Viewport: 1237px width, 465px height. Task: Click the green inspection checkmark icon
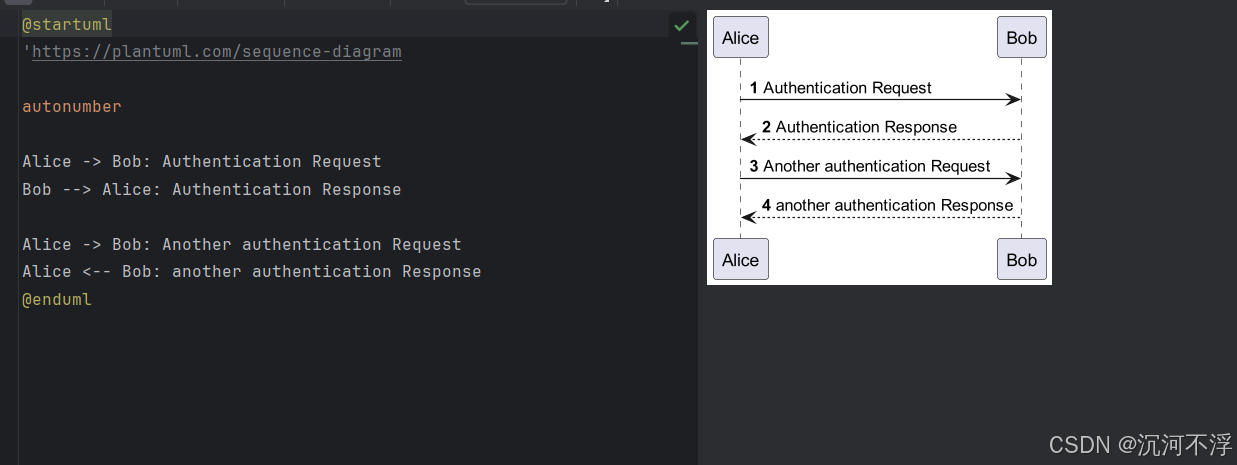point(681,25)
